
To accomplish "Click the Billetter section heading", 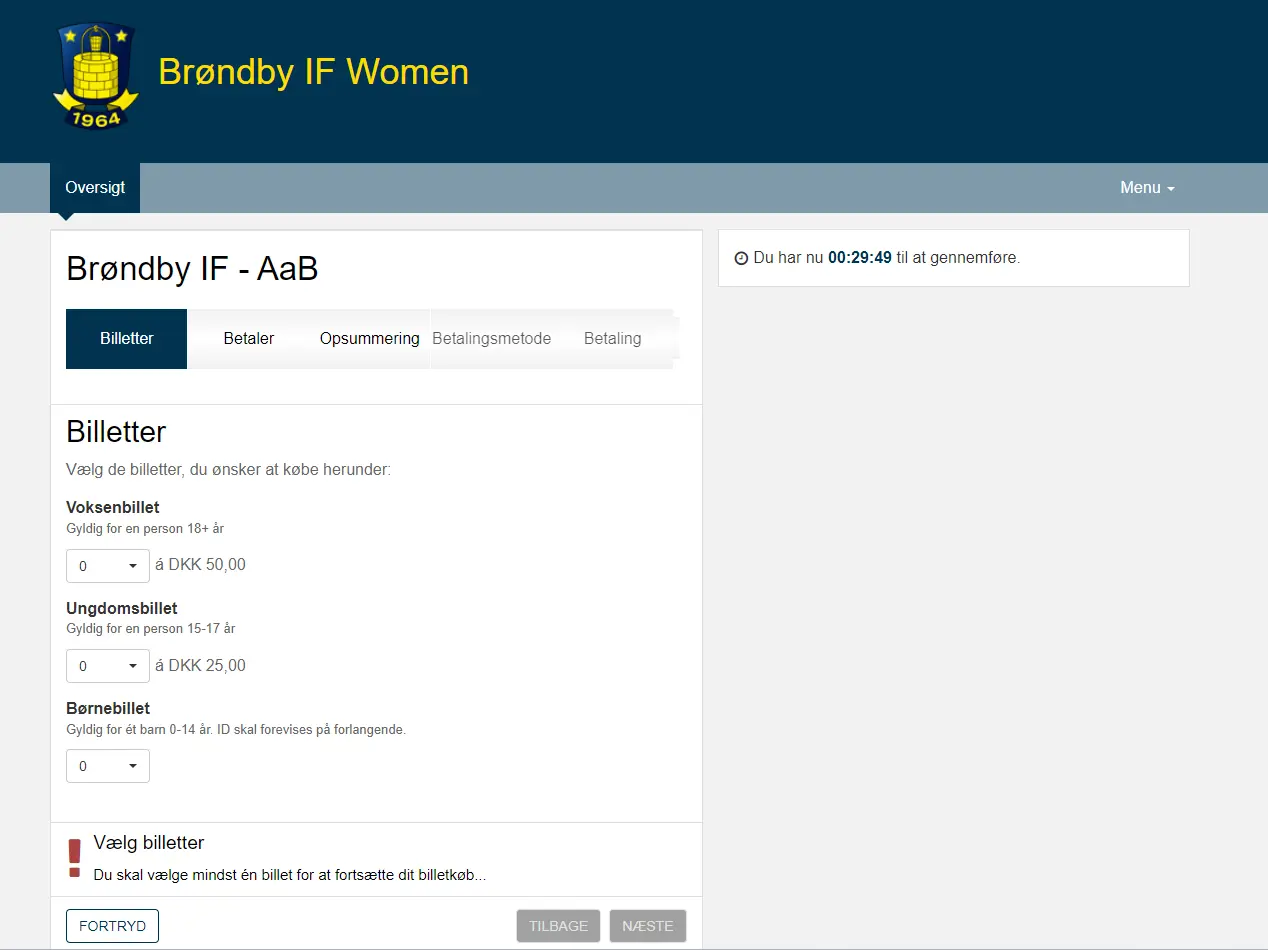I will point(116,432).
